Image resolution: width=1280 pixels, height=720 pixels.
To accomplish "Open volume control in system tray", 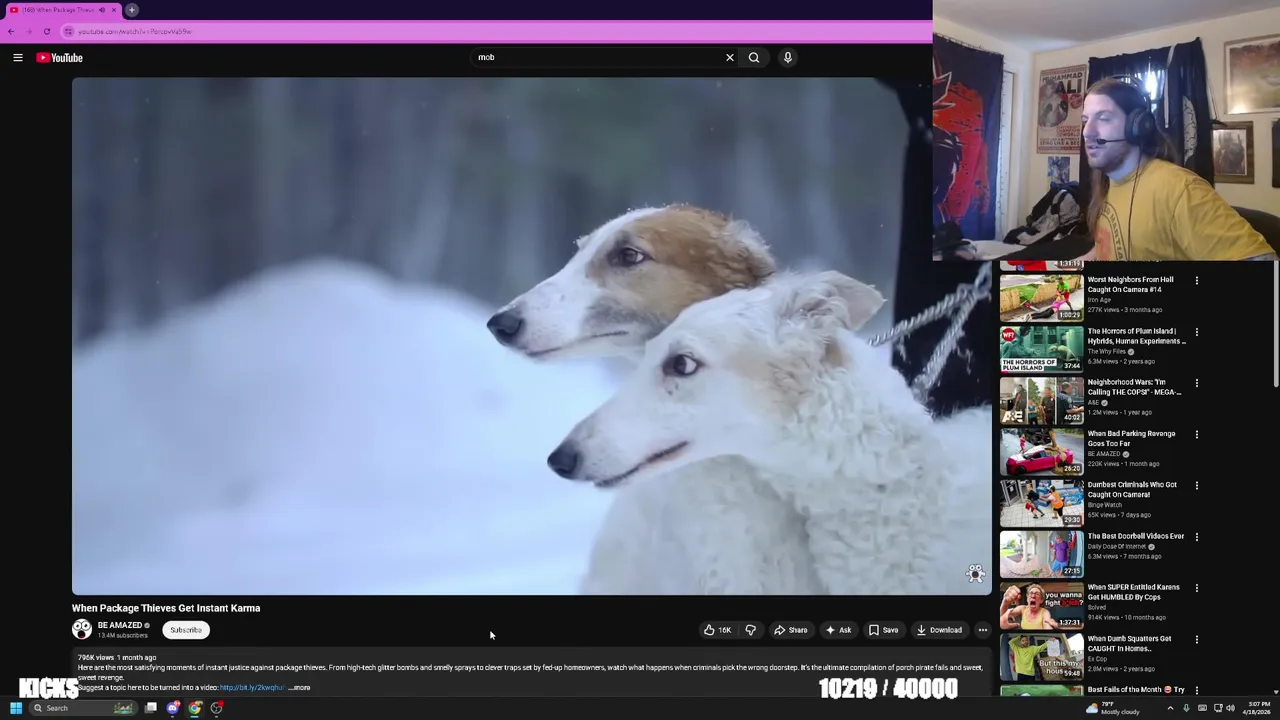I will point(1230,708).
